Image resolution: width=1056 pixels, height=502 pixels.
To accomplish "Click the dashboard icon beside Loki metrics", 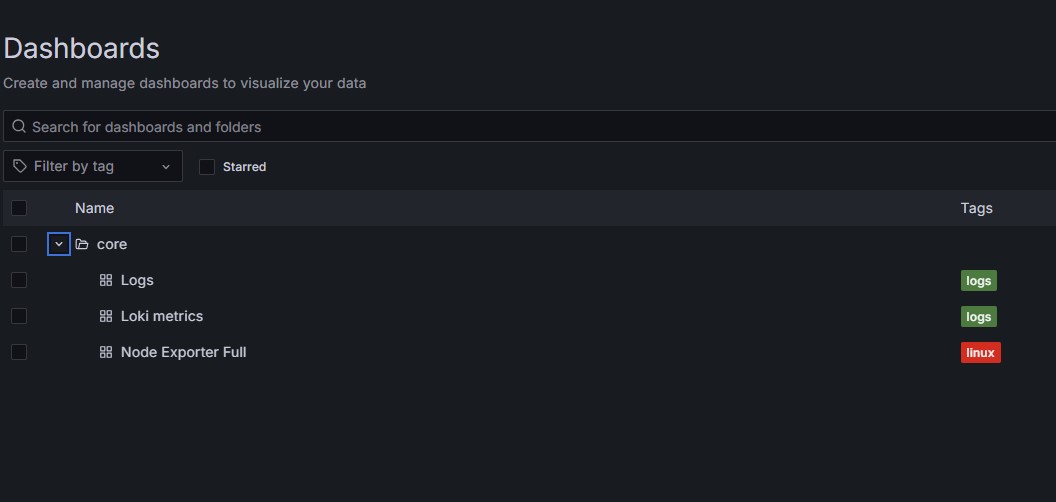I will pos(106,316).
